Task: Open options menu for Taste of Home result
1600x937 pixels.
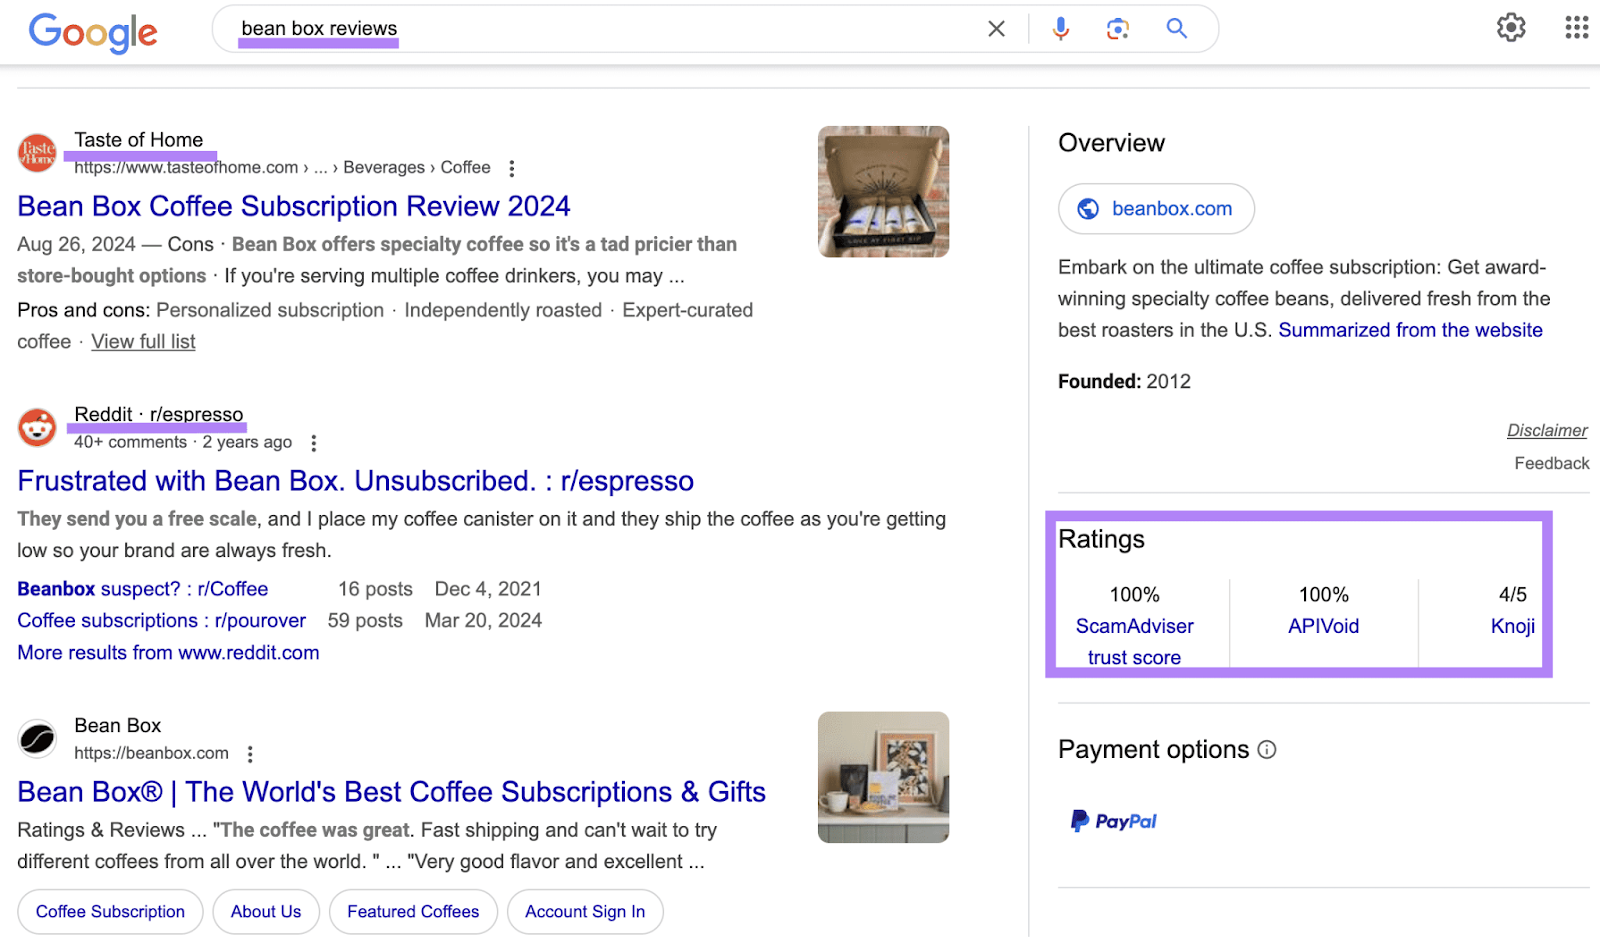Action: coord(511,168)
